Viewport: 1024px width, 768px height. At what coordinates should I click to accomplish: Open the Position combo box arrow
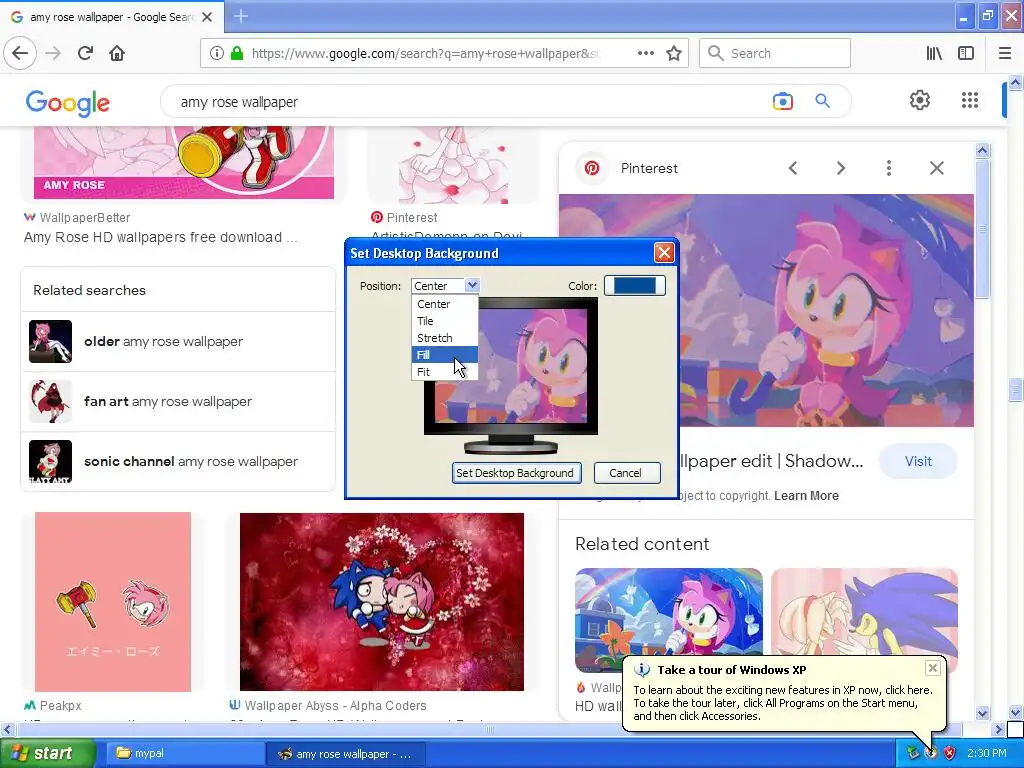[x=472, y=285]
